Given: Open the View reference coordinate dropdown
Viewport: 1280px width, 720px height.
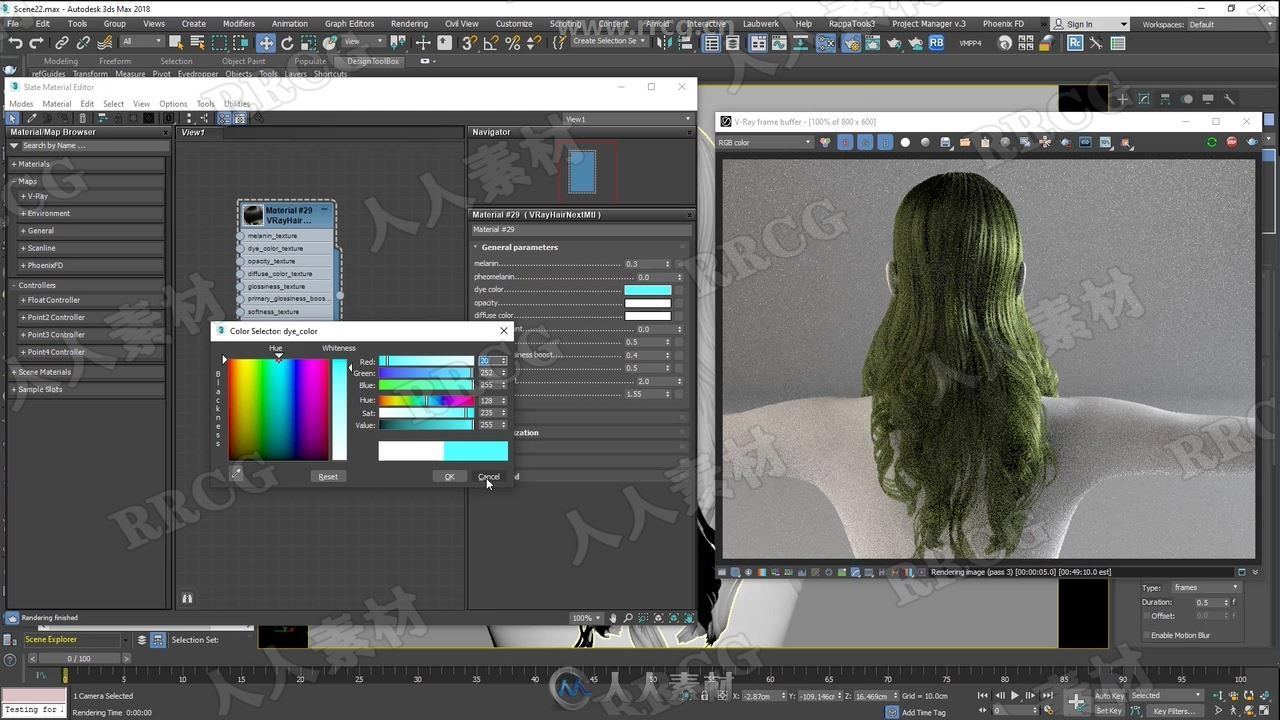Looking at the screenshot, I should pos(363,42).
